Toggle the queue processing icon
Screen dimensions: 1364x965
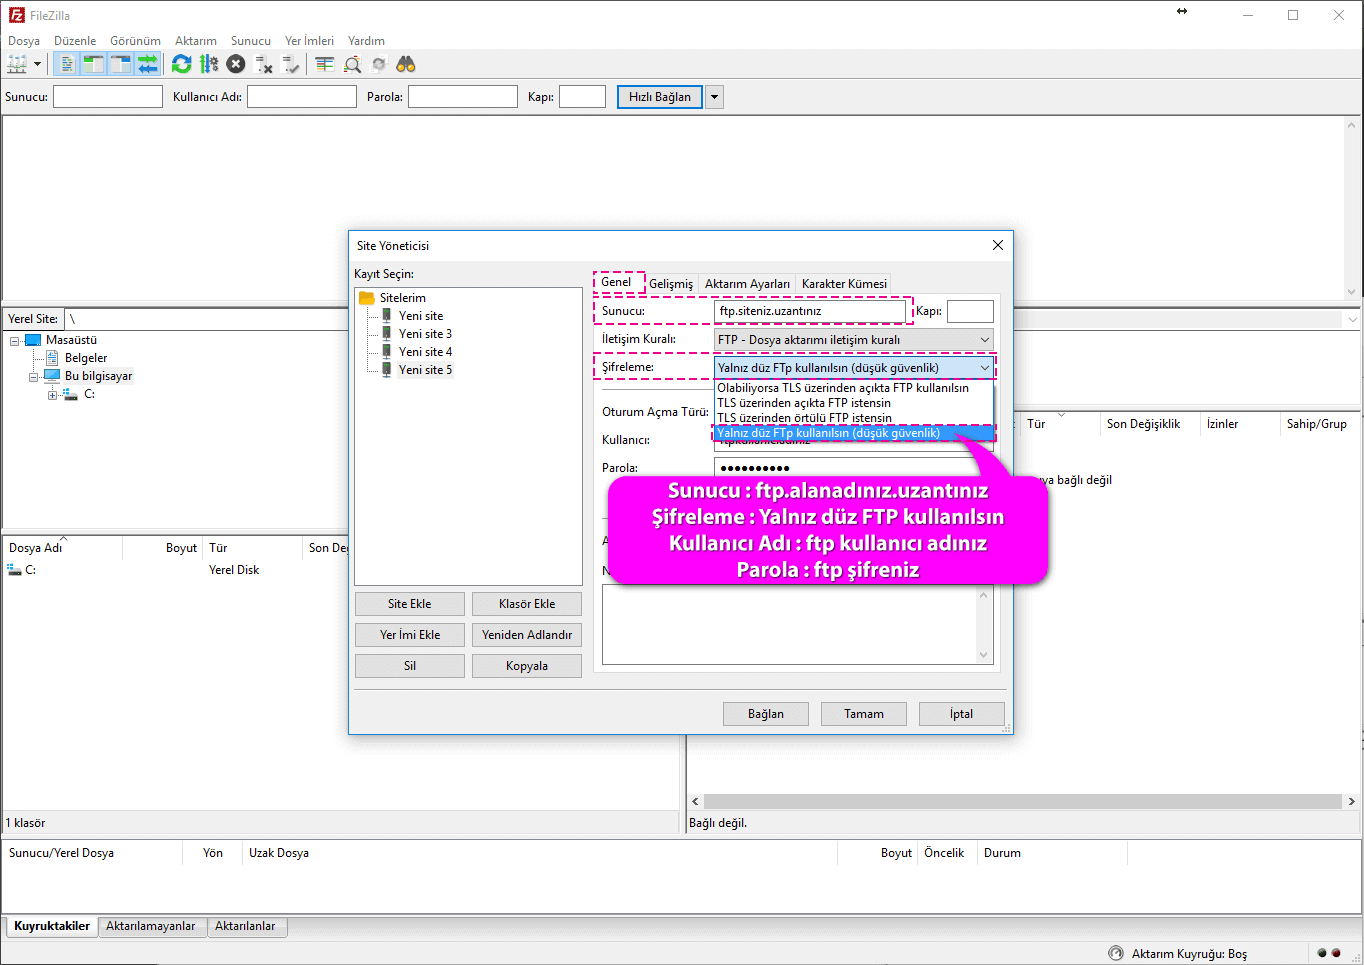click(x=209, y=64)
